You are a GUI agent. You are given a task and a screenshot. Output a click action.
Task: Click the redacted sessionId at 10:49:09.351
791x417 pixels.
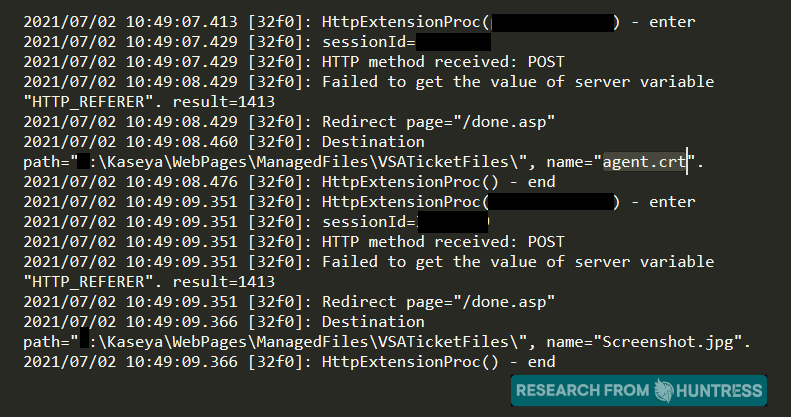click(x=452, y=222)
